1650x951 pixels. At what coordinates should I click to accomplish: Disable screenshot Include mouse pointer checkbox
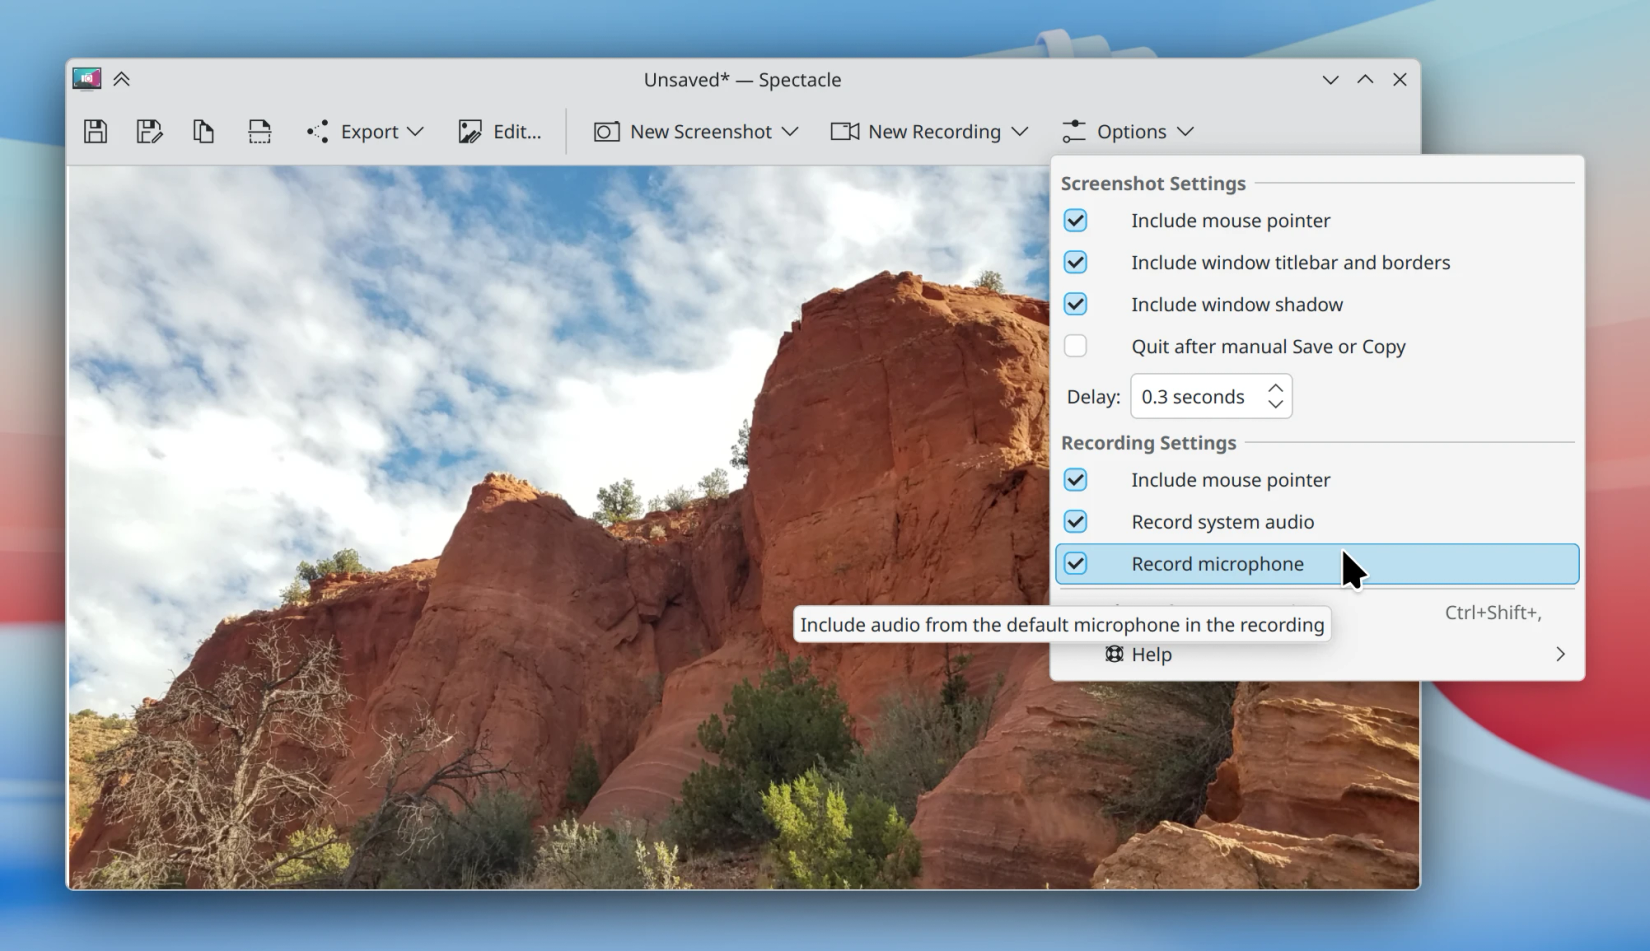tap(1075, 220)
